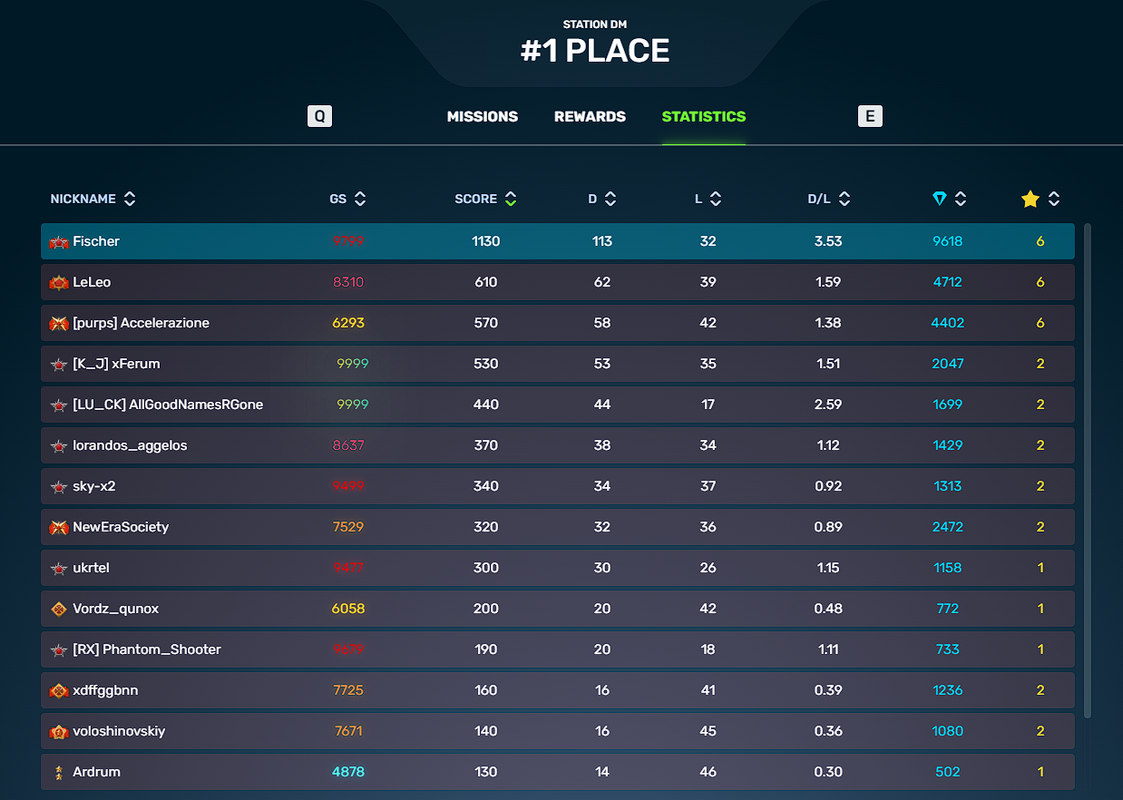This screenshot has height=800, width=1123.
Task: Click D/L value 2.59
Action: [828, 405]
